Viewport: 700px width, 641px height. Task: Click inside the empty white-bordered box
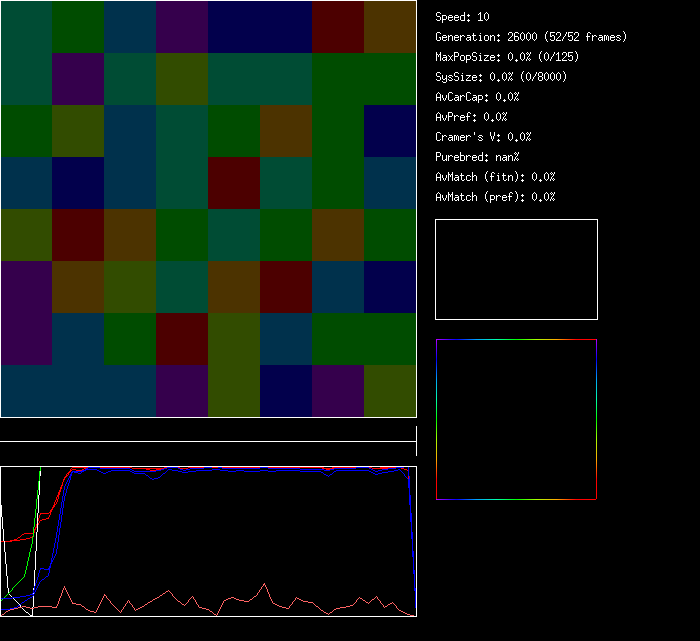coord(516,269)
